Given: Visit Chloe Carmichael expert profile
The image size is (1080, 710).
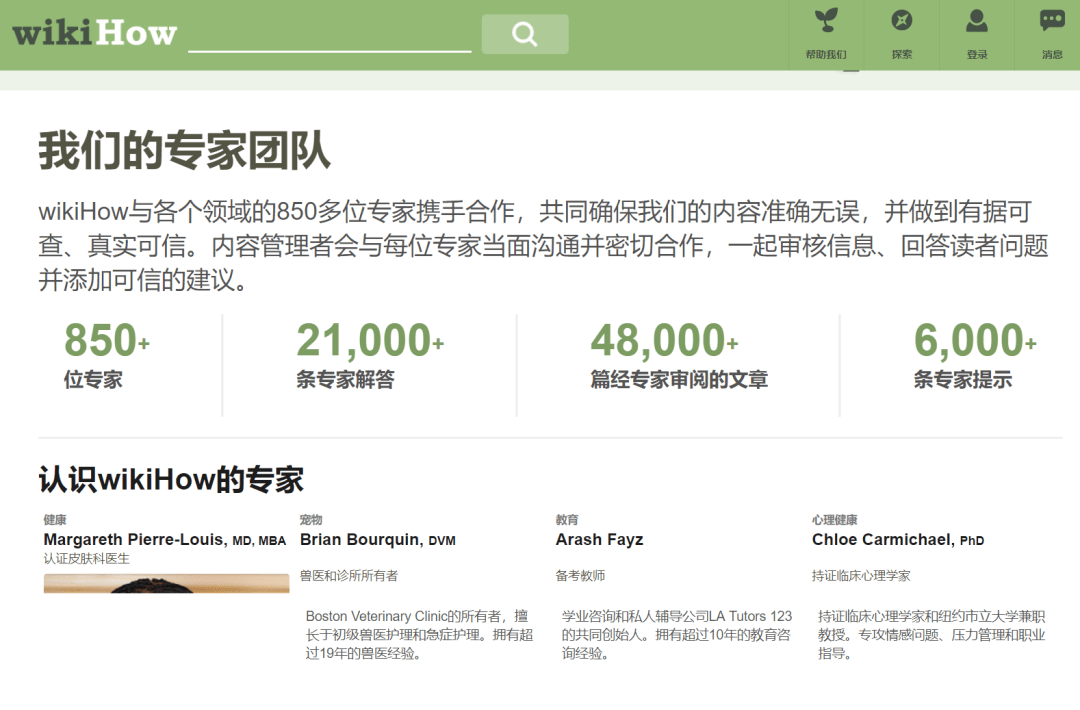Looking at the screenshot, I should [882, 540].
